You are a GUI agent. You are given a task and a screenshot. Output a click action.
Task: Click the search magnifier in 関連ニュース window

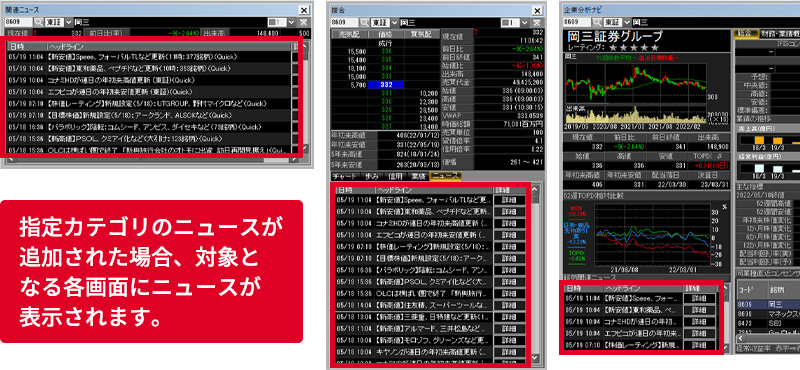(x=39, y=22)
